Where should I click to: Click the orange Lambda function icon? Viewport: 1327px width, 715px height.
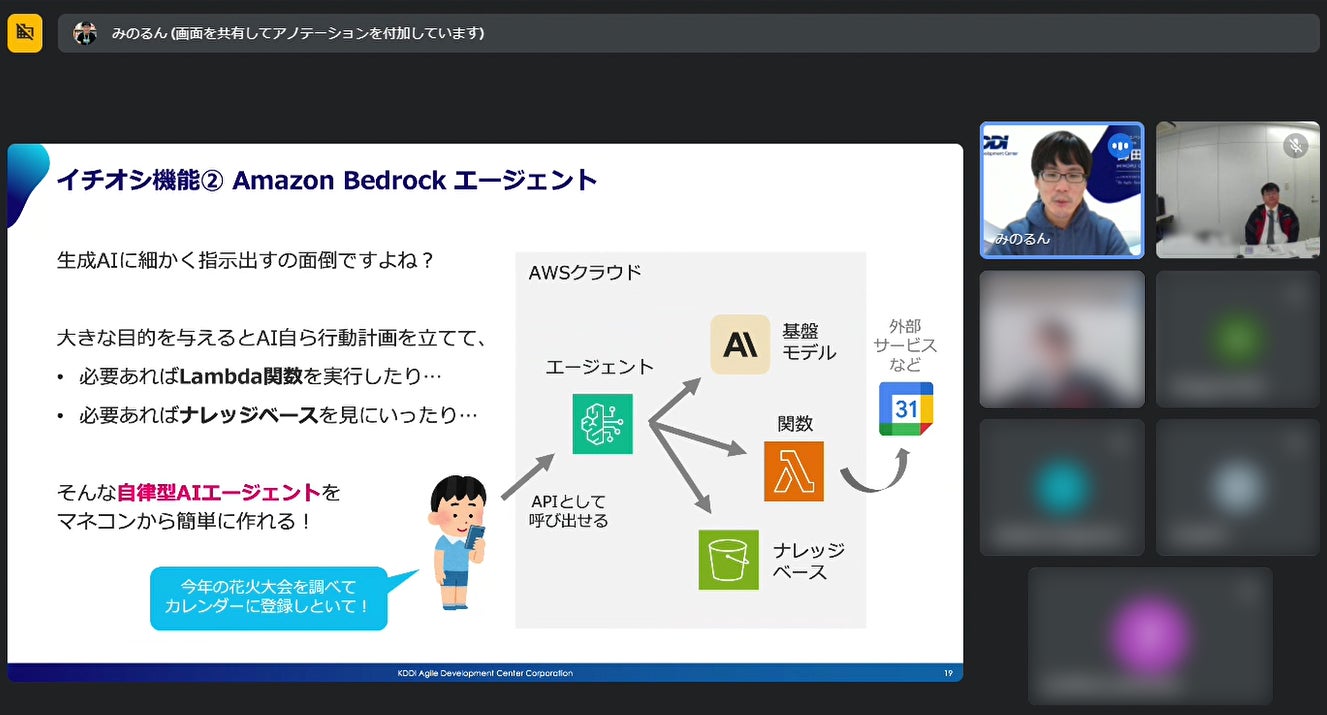794,471
